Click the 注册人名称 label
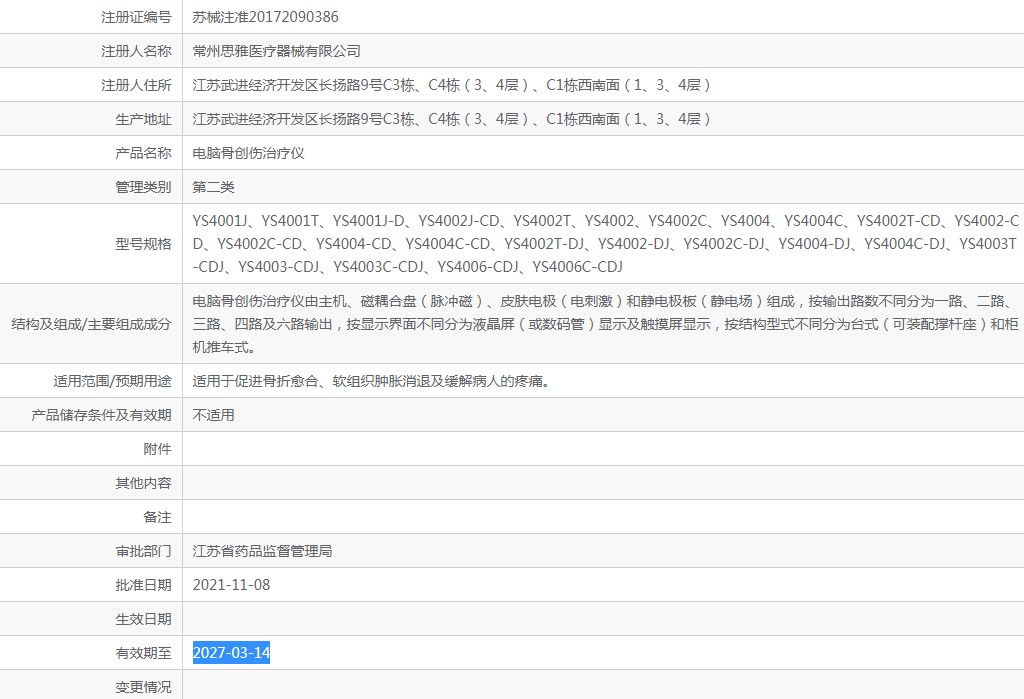 (136, 51)
